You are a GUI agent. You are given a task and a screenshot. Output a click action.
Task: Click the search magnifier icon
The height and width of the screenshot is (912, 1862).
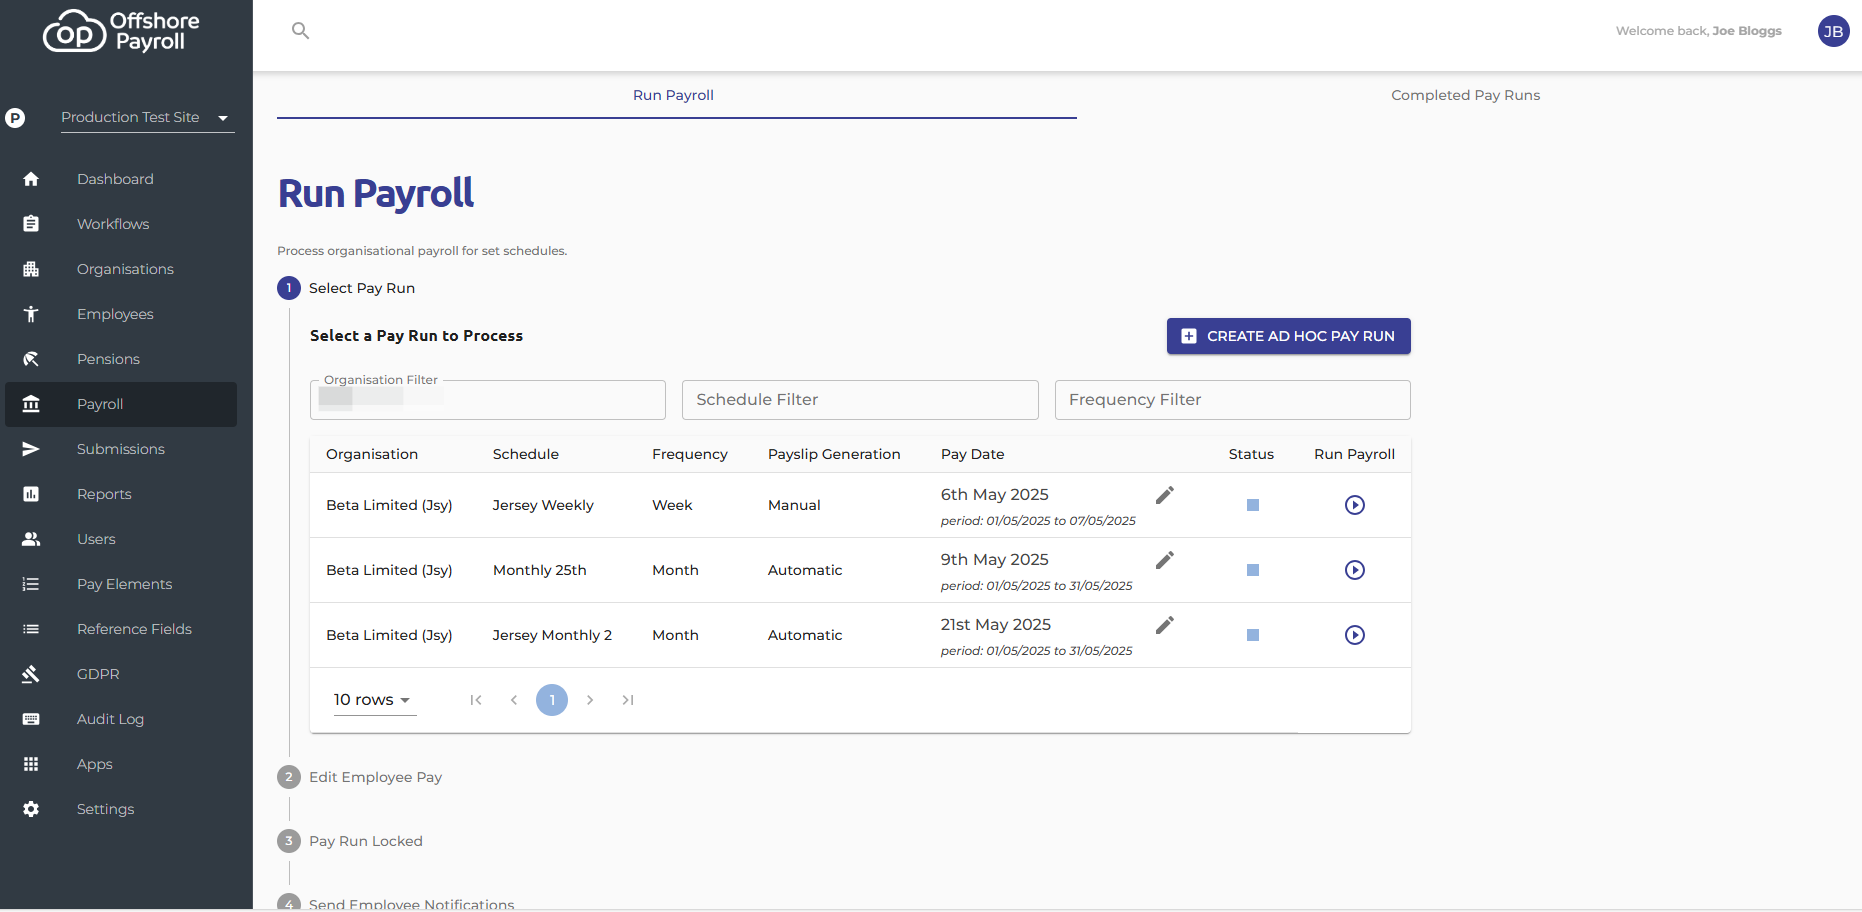(x=300, y=31)
